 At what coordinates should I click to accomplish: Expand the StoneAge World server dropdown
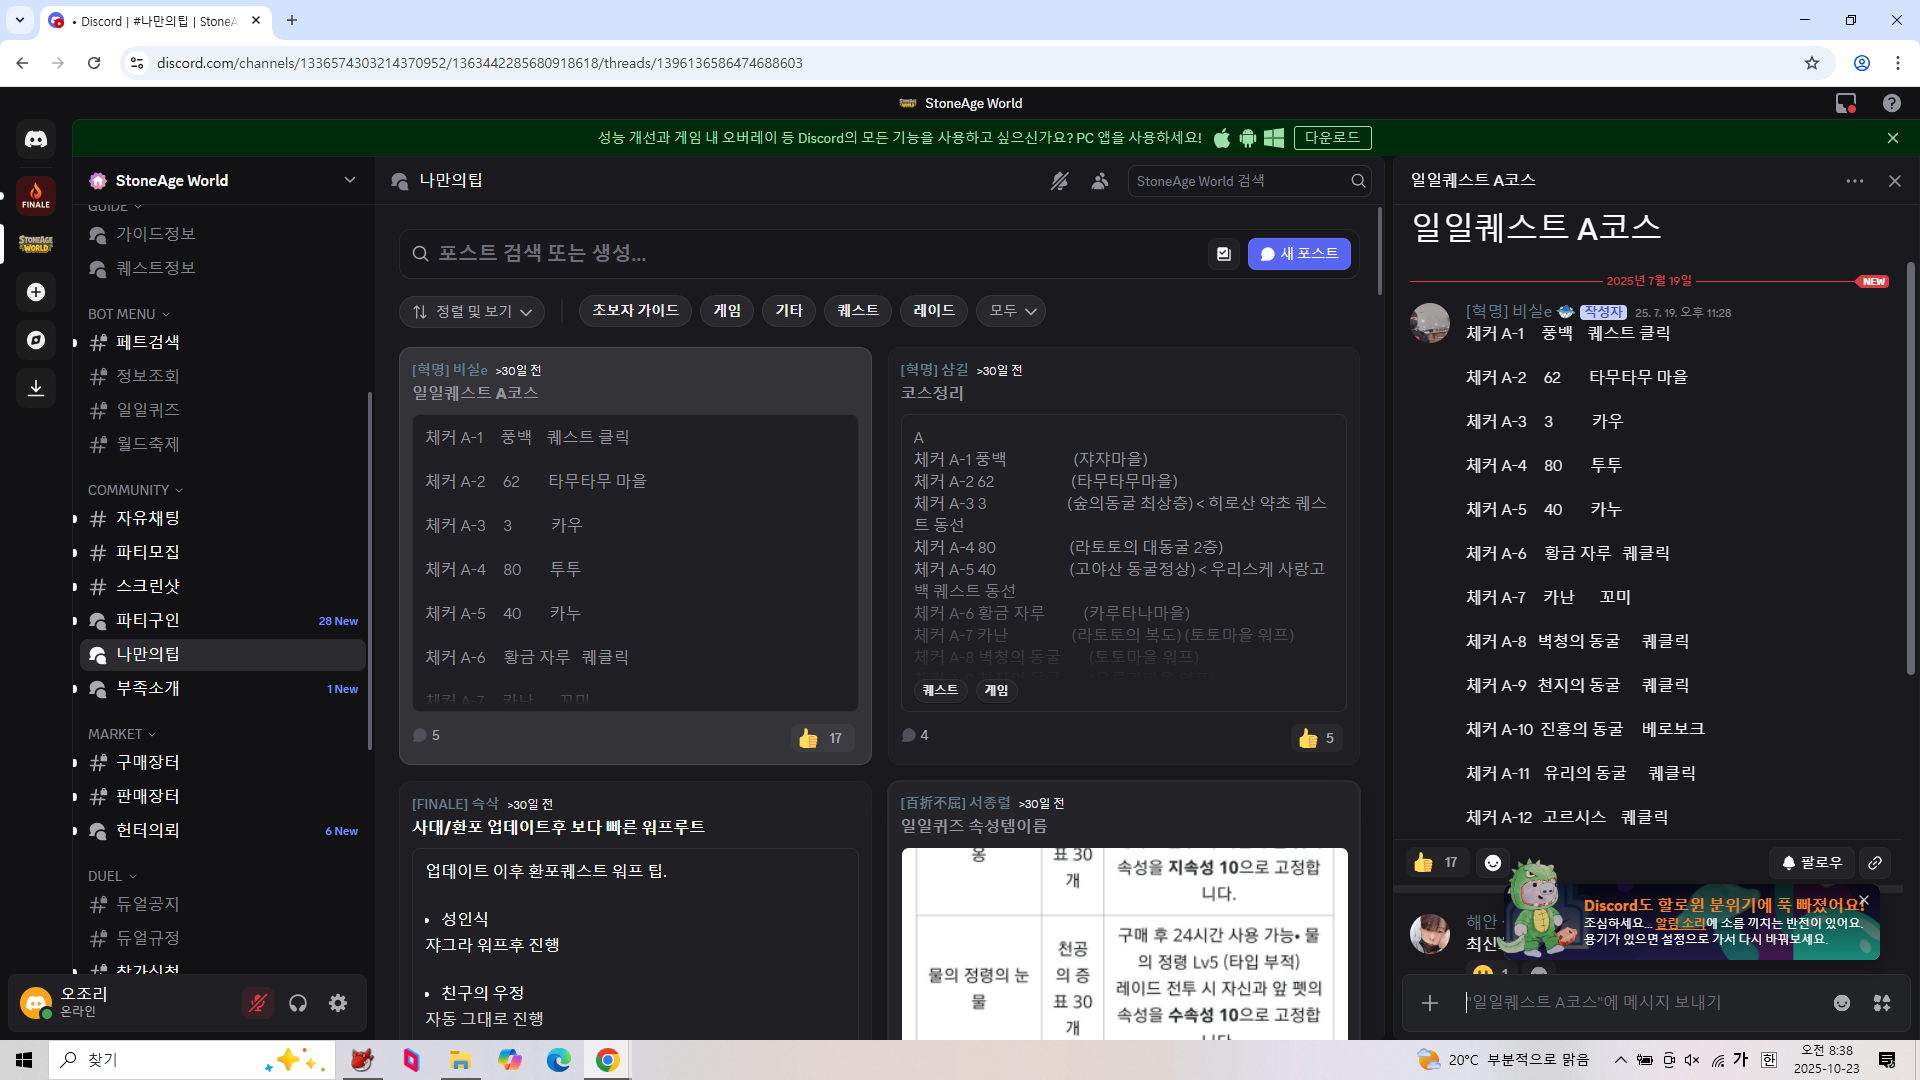click(350, 180)
